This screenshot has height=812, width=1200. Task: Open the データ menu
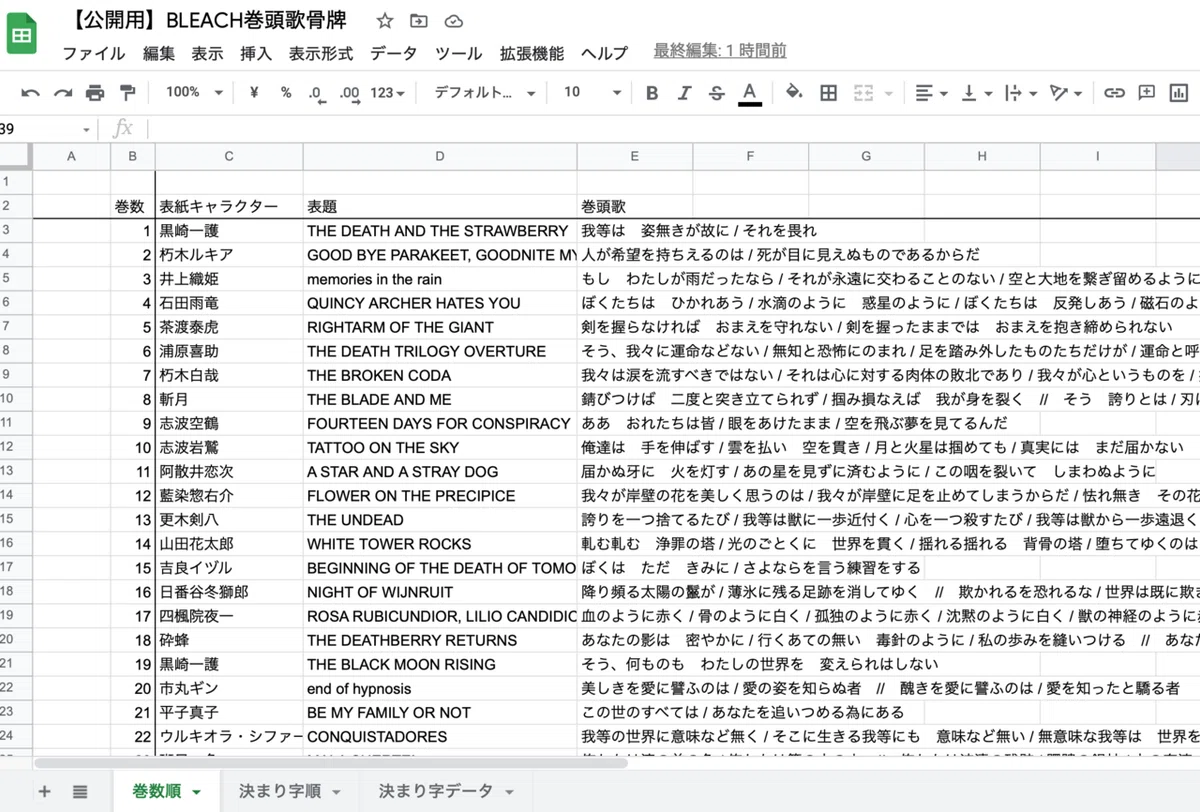point(394,53)
